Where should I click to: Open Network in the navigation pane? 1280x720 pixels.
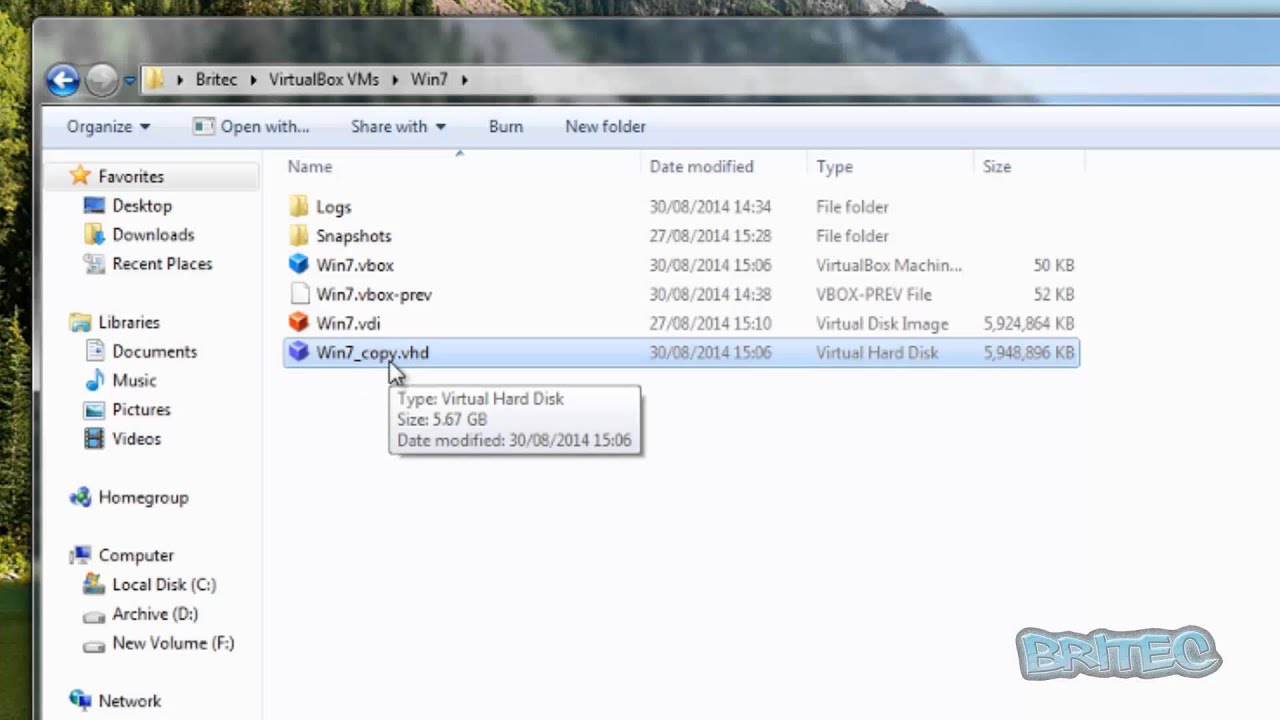[130, 701]
